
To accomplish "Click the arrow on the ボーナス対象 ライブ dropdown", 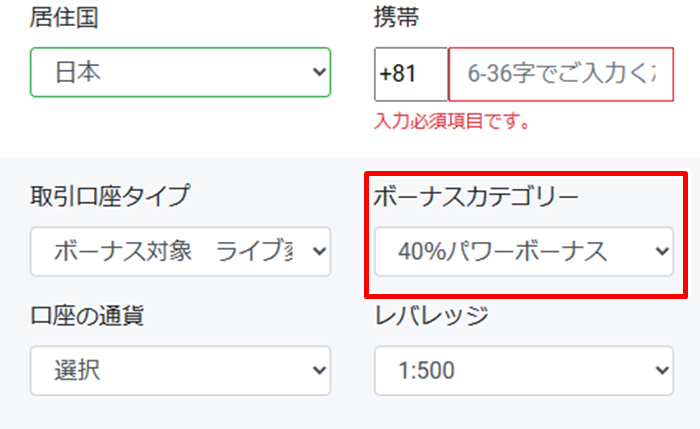I will click(319, 252).
